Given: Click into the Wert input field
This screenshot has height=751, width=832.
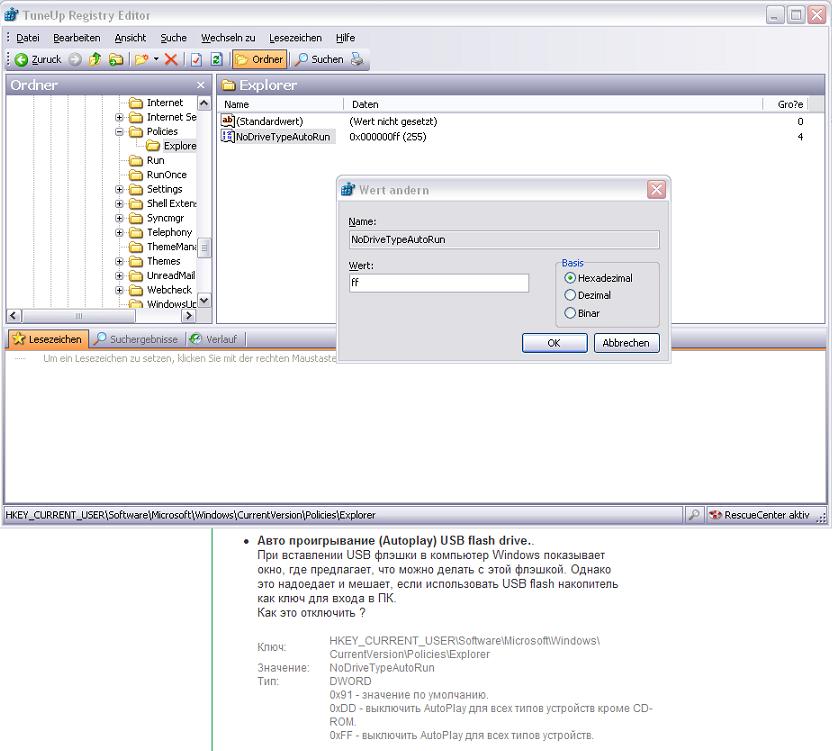Looking at the screenshot, I should click(x=439, y=283).
